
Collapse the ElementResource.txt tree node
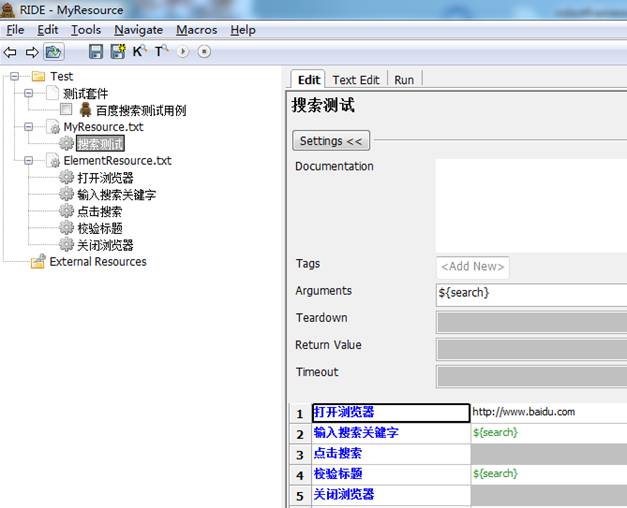28,160
